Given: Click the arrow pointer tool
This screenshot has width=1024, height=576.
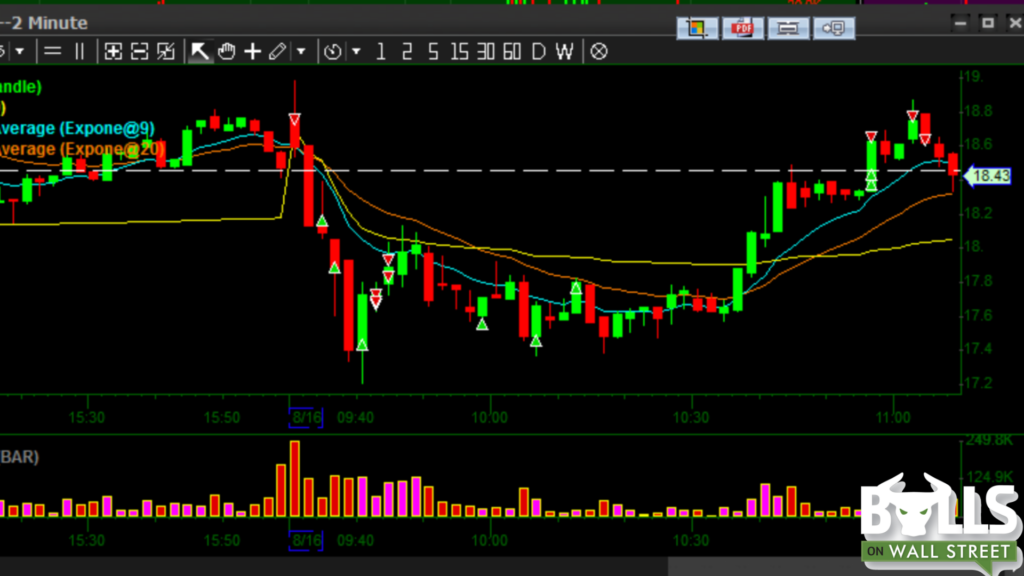Looking at the screenshot, I should coord(197,51).
